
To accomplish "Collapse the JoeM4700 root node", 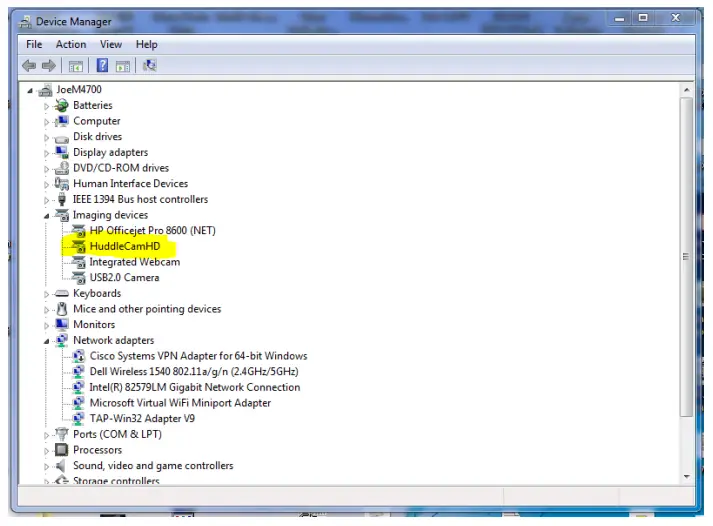I will click(x=30, y=90).
